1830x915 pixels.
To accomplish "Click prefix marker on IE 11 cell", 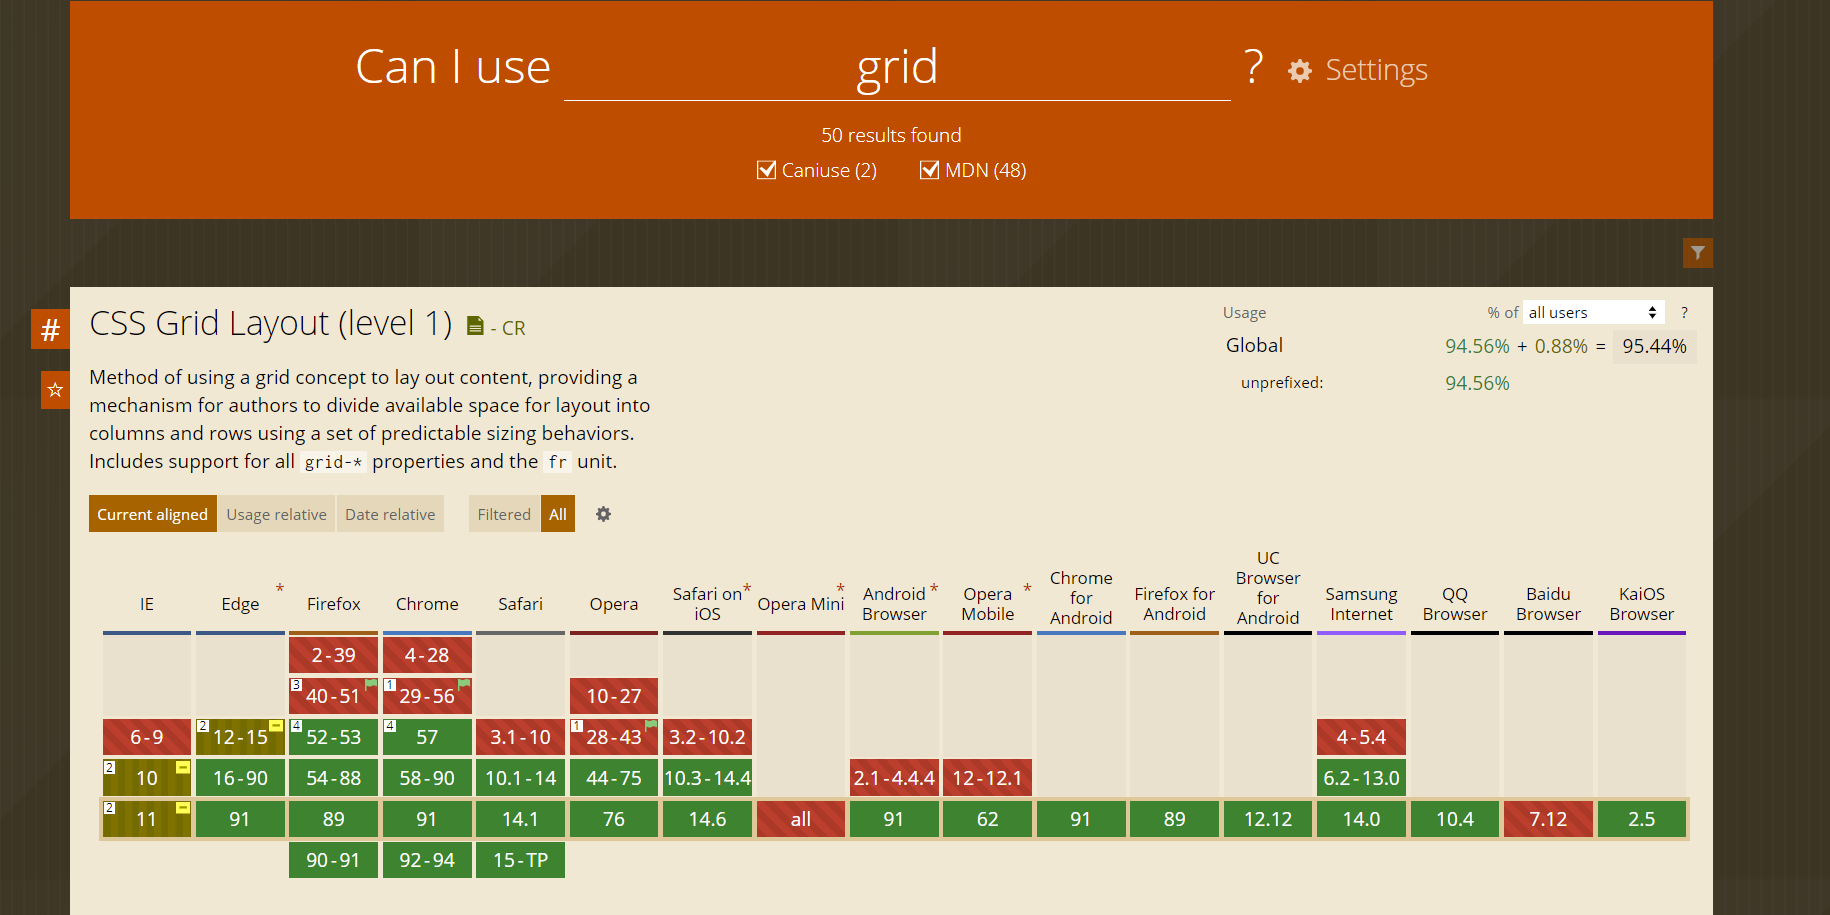I will tap(183, 808).
